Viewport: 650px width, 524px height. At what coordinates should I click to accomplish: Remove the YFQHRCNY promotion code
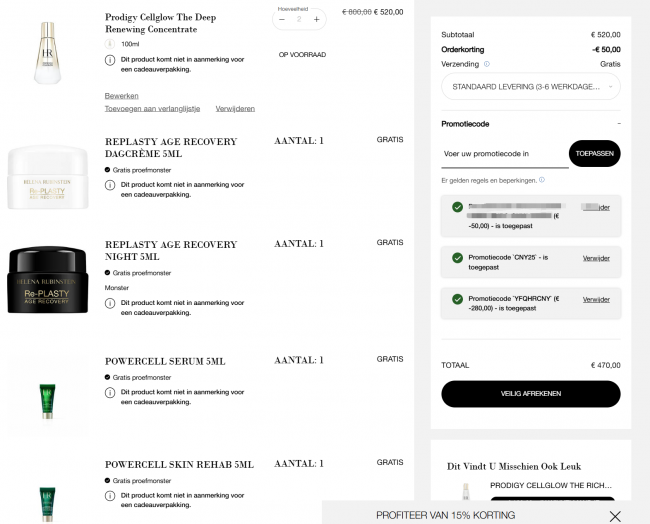[596, 299]
